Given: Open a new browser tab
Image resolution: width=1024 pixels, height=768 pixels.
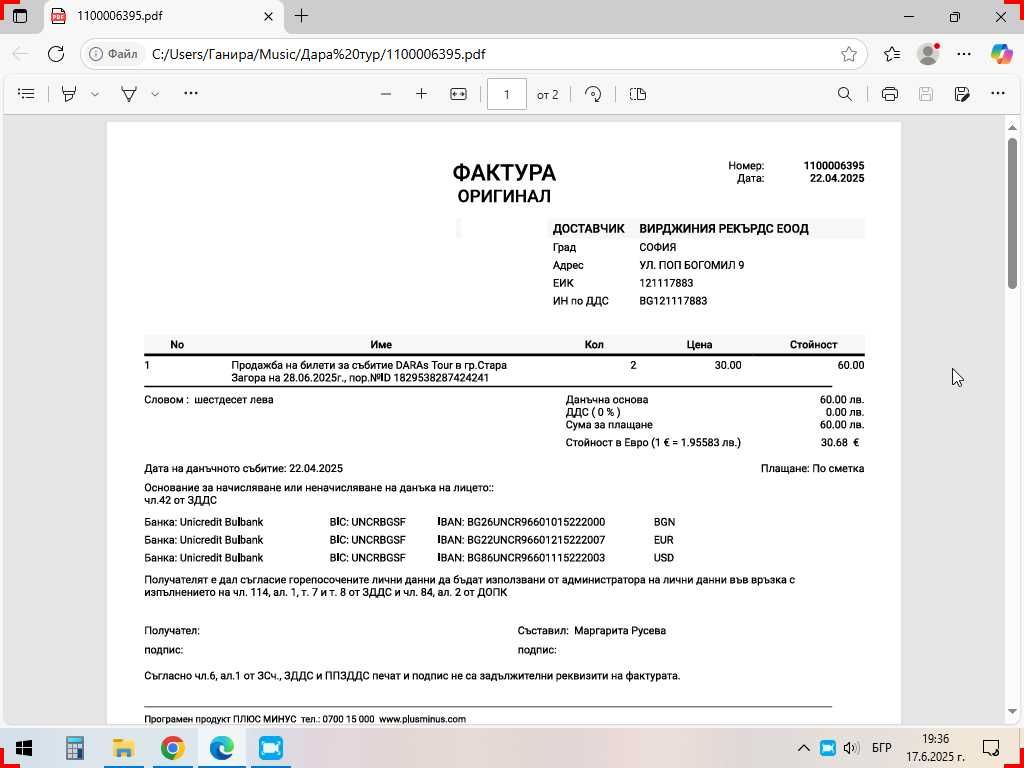Looking at the screenshot, I should (x=301, y=16).
